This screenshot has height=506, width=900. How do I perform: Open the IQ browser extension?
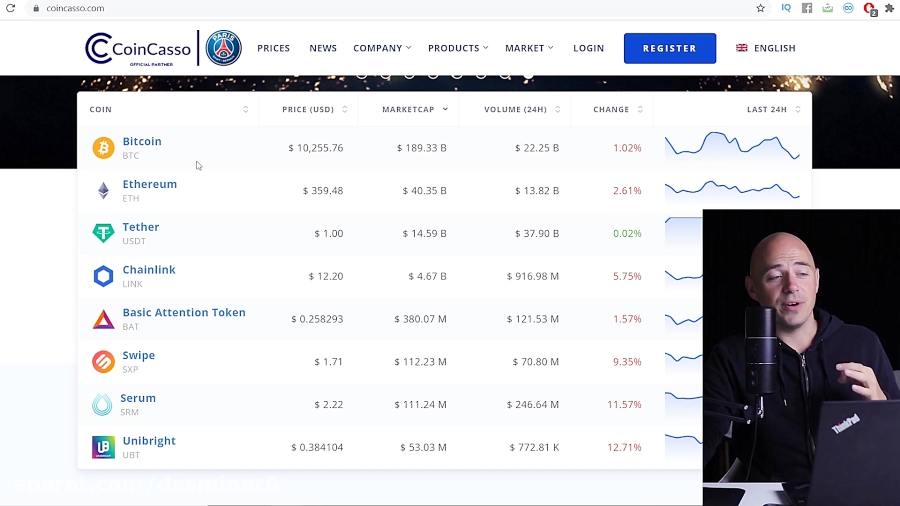click(786, 8)
